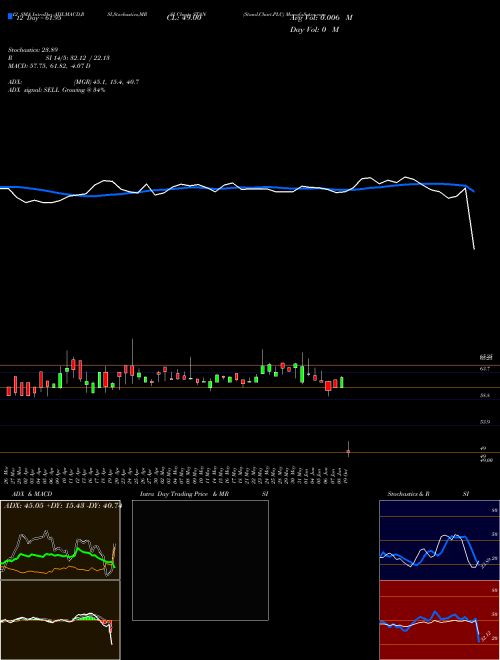This screenshot has width=500, height=660.
Task: Open the MACD histogram chart panel
Action: tap(60, 620)
